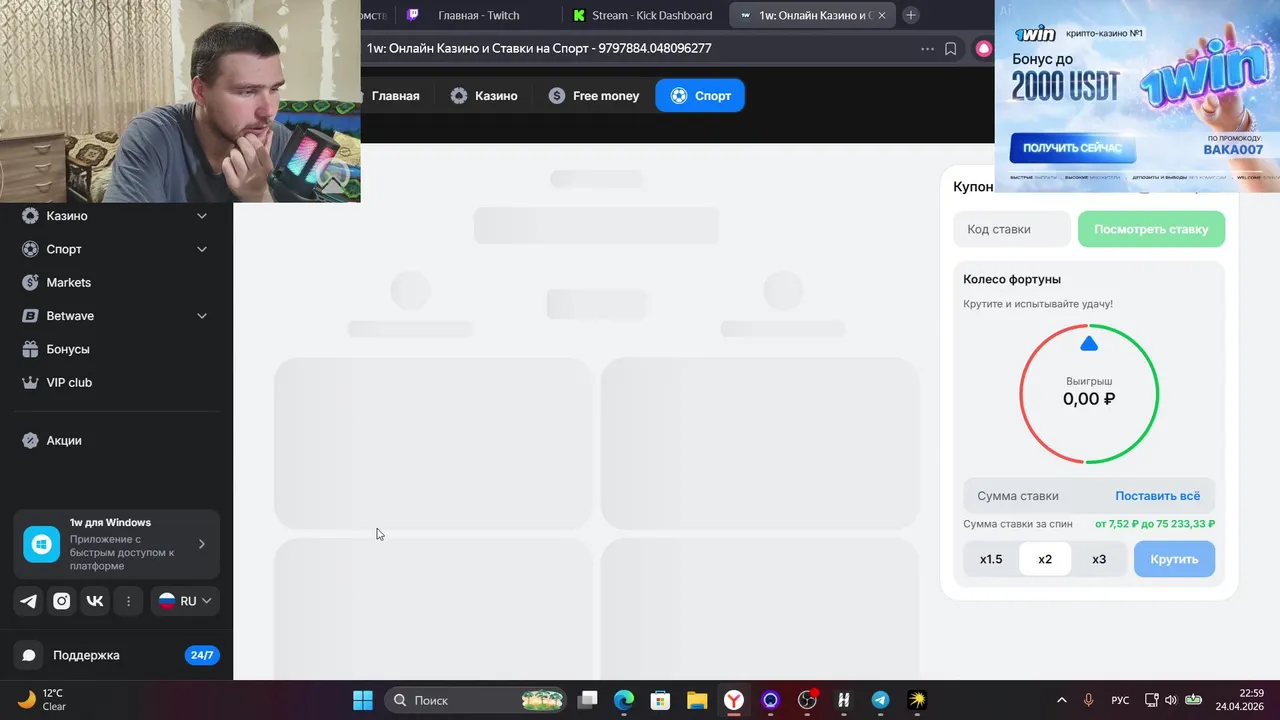Open OBS Studio from taskbar

[807, 700]
